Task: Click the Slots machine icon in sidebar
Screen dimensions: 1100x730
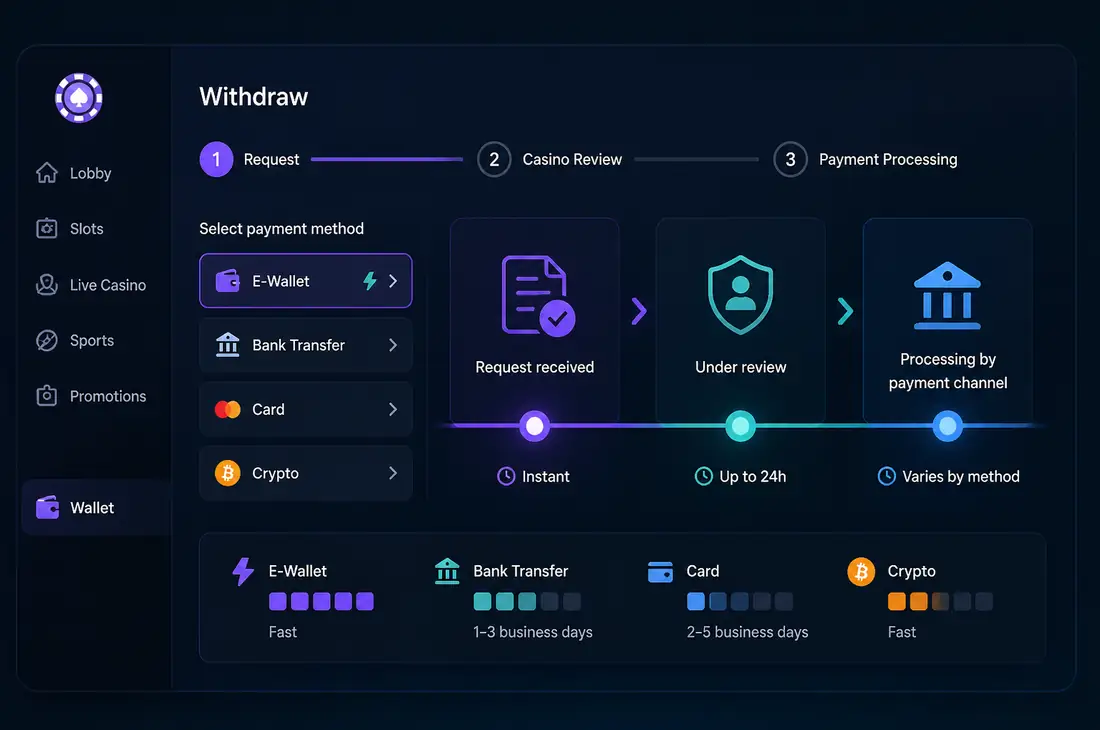Action: tap(47, 229)
